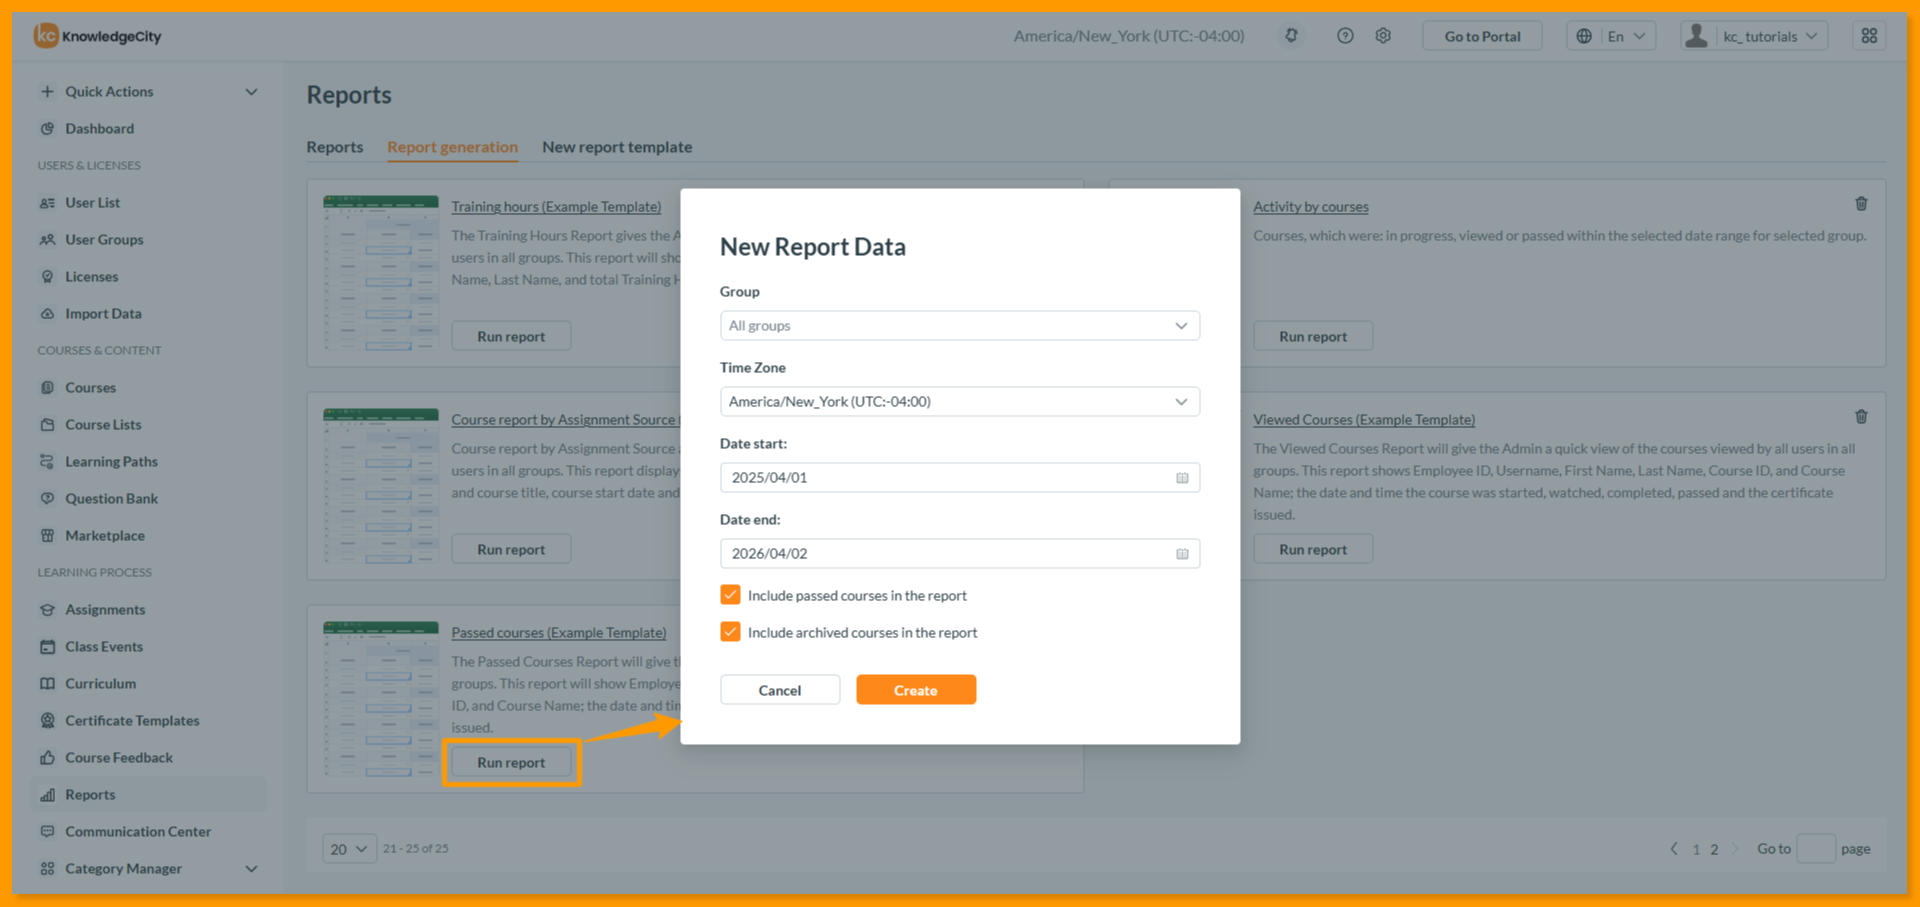Screen dimensions: 1920x907
Task: Click the Create button
Action: (x=916, y=690)
